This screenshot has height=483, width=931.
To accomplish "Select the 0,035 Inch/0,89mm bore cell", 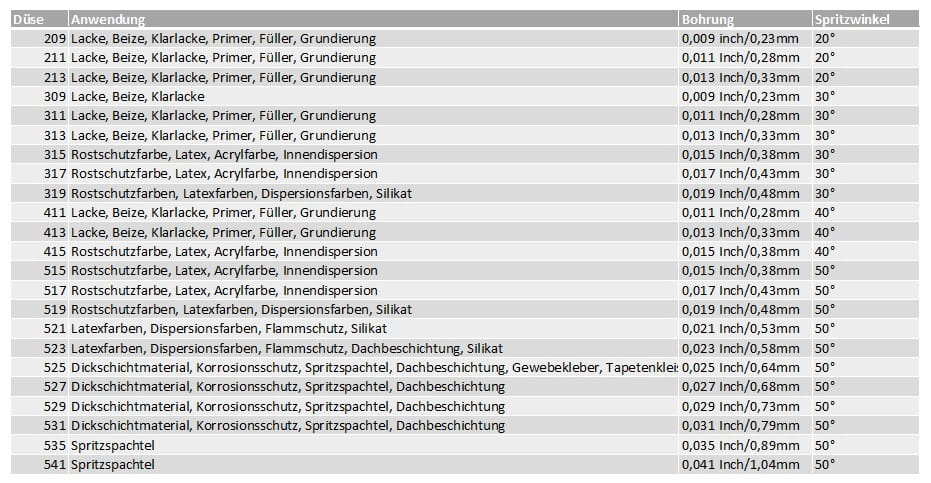I will (x=739, y=445).
